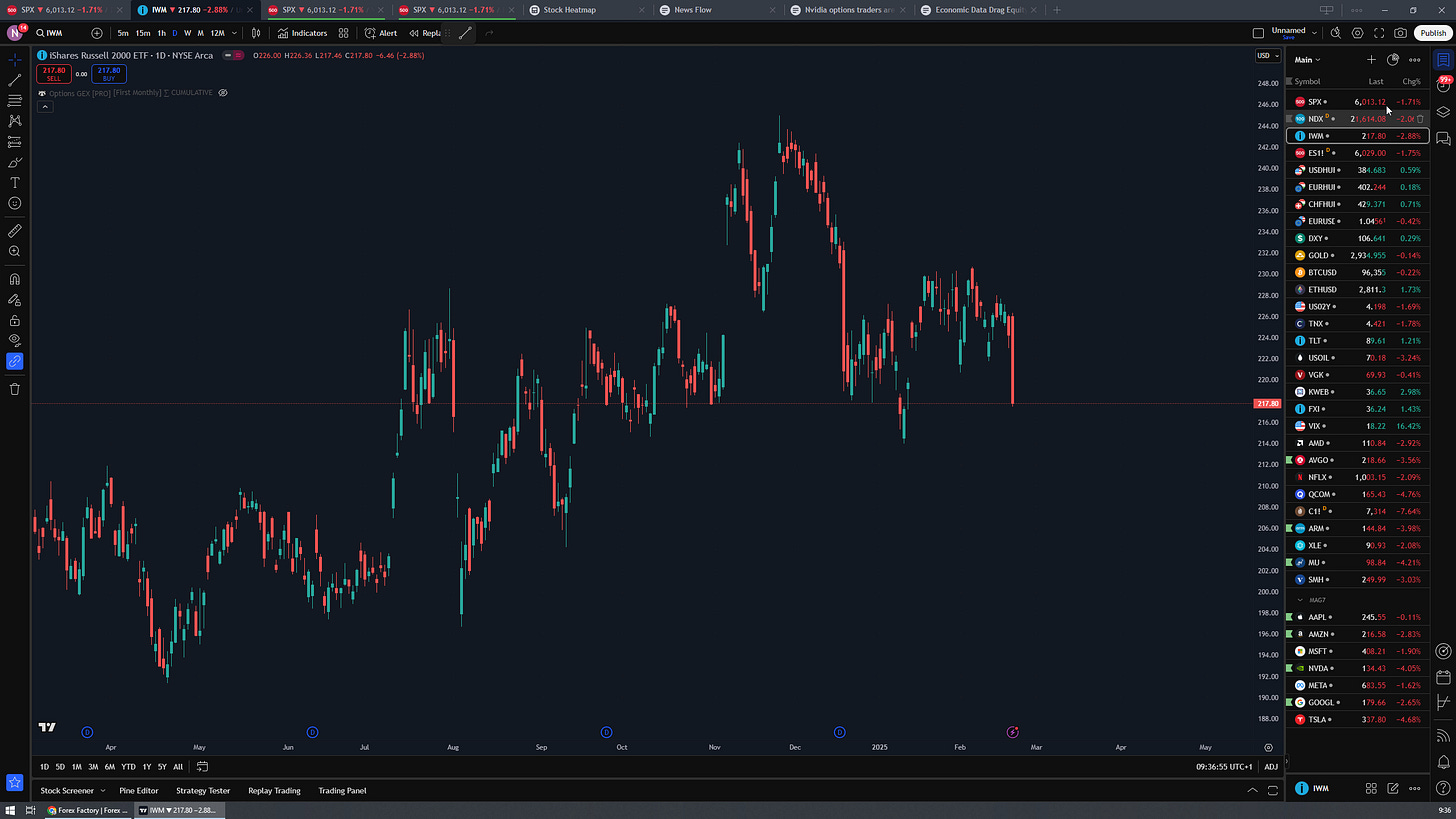1456x819 pixels.
Task: Open the Fibonacci retracement tools
Action: [x=15, y=101]
